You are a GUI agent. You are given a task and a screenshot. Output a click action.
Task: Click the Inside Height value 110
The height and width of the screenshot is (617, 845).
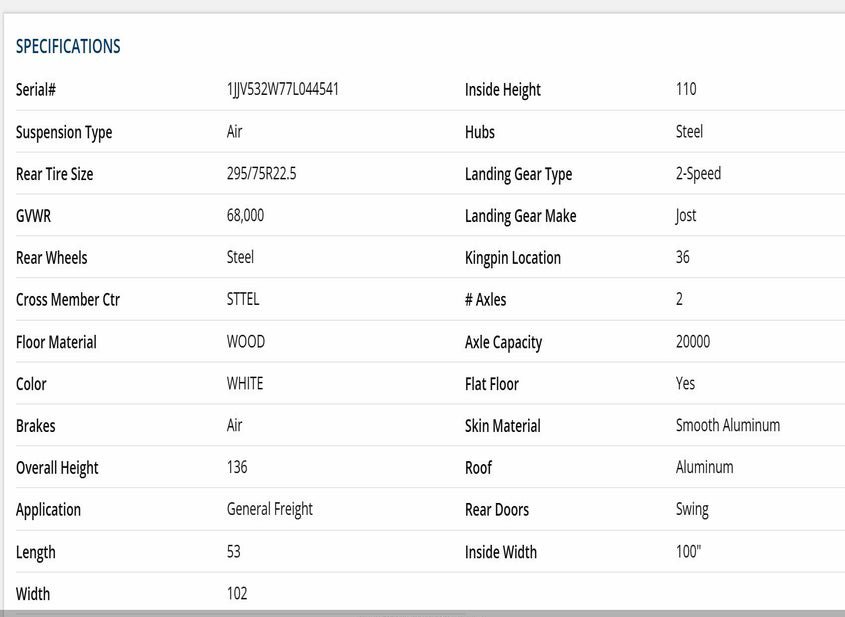pyautogui.click(x=686, y=89)
